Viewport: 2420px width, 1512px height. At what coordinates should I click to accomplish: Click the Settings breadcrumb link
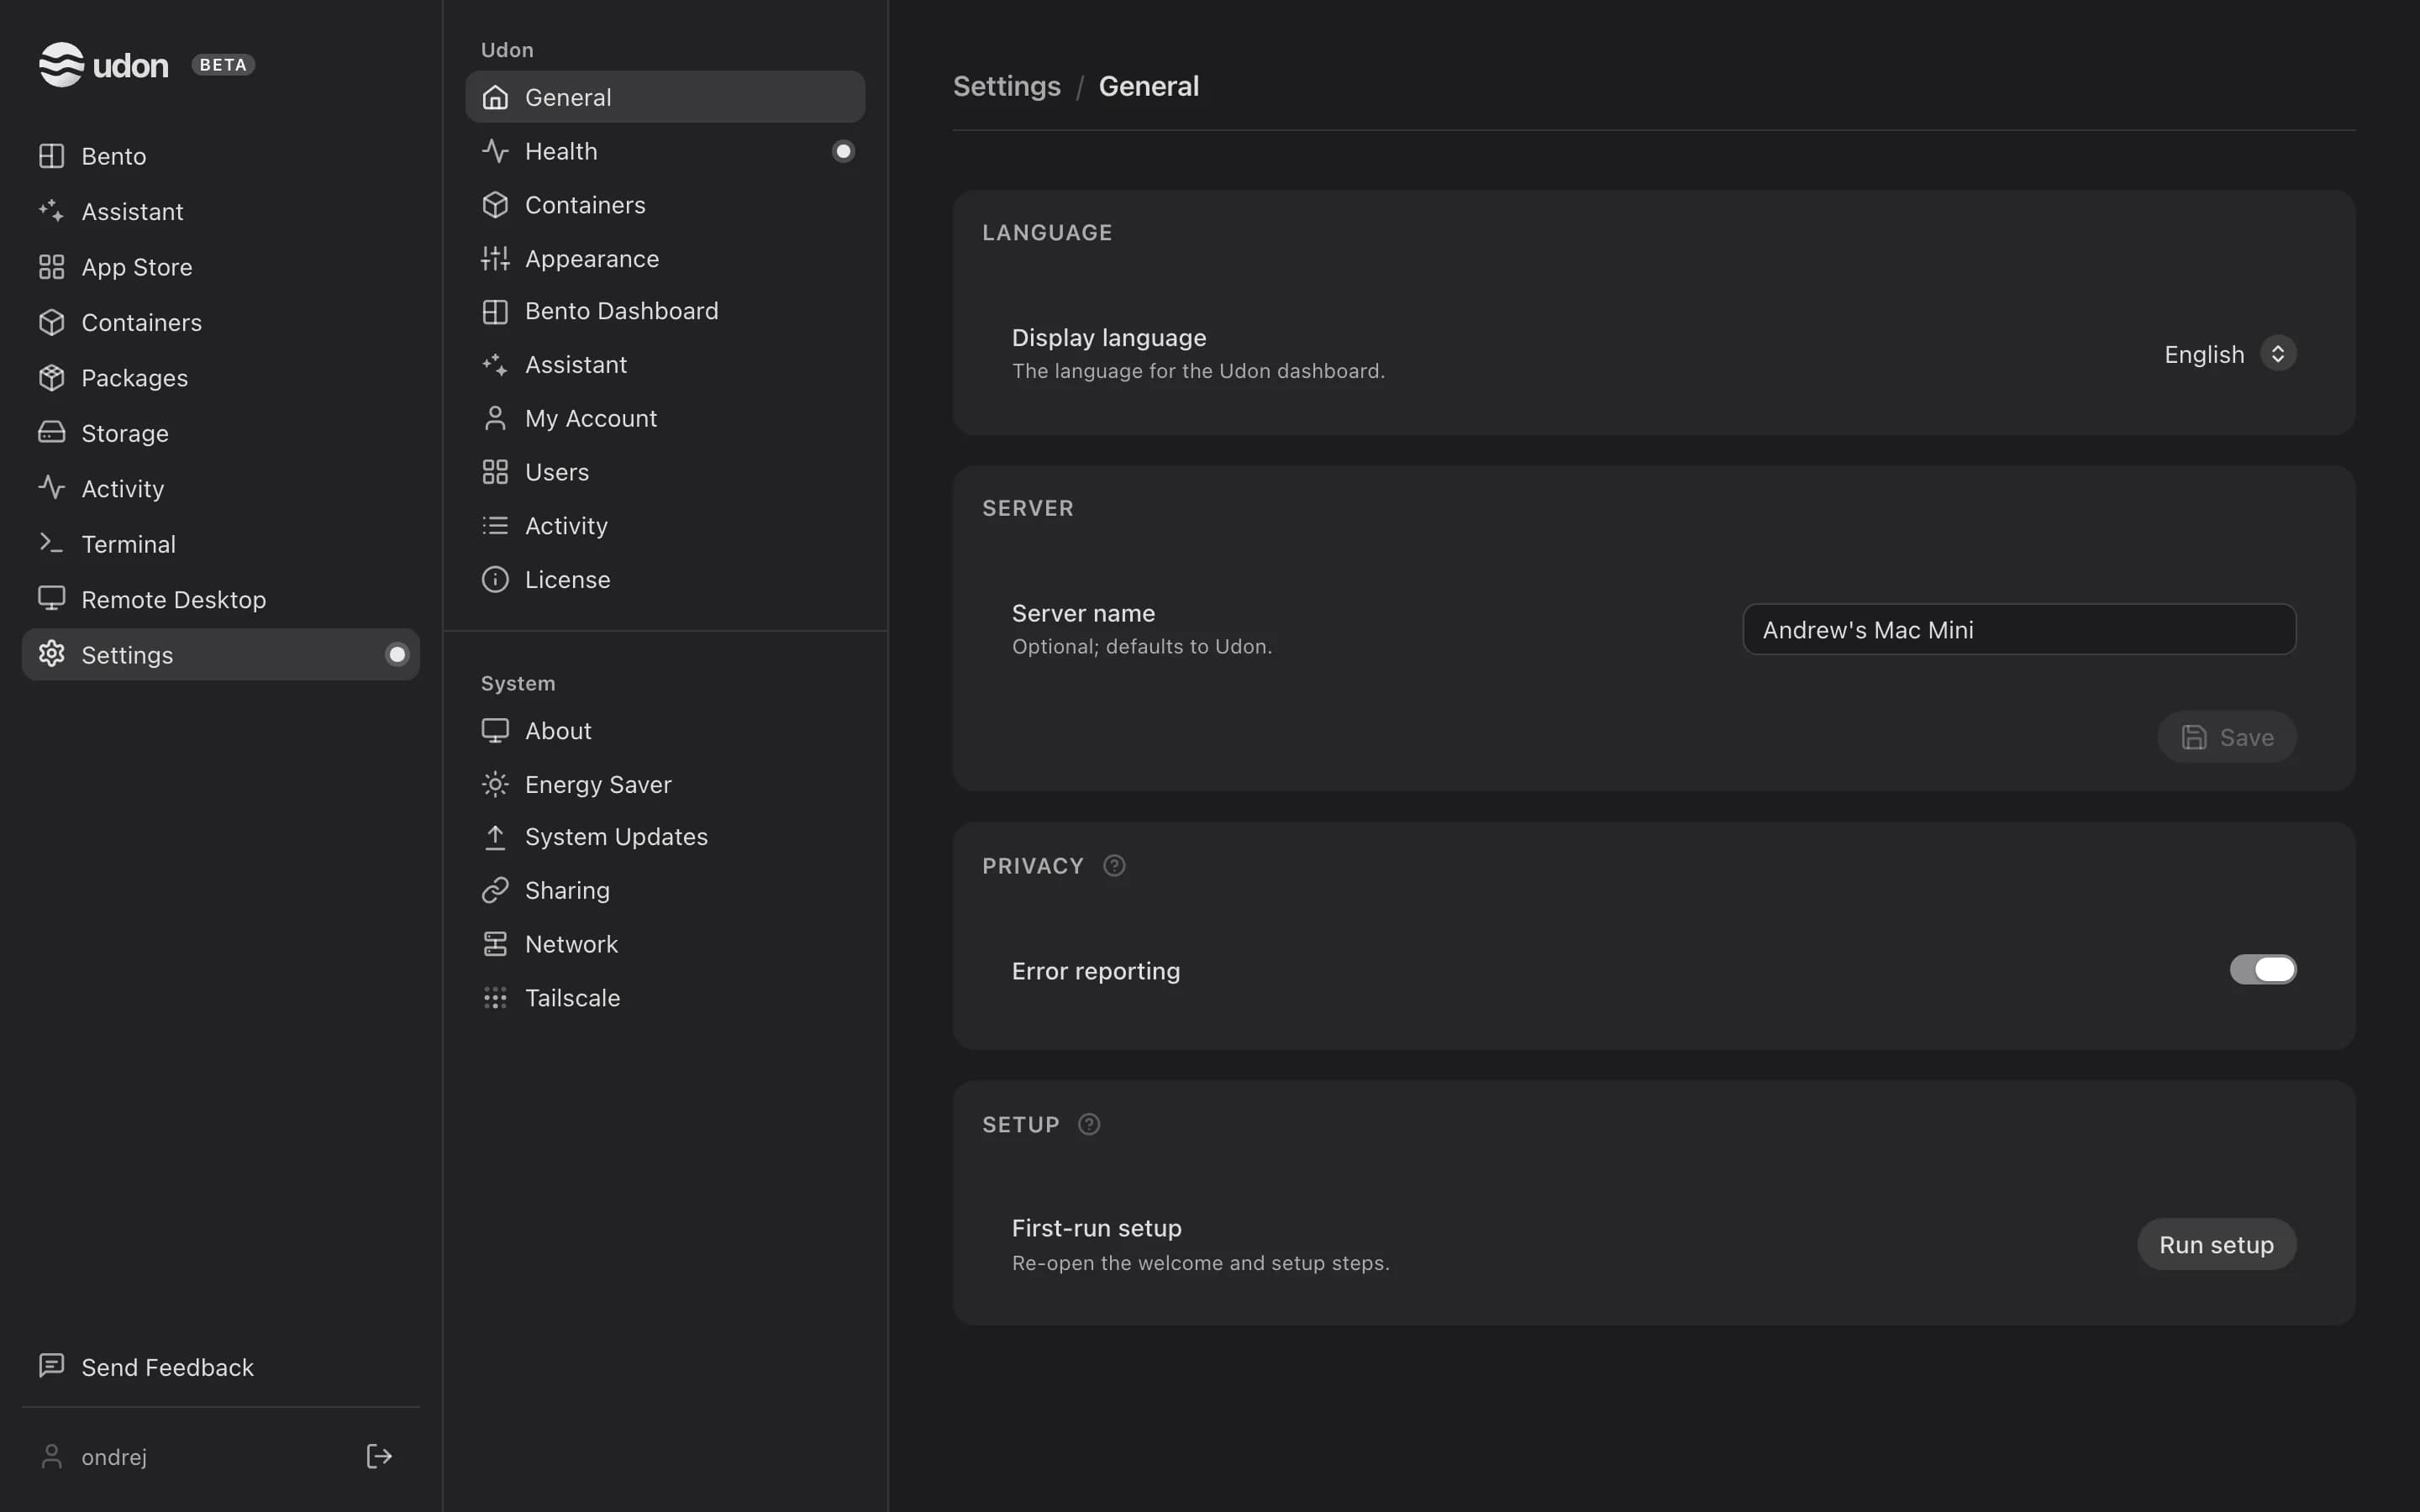(1006, 87)
